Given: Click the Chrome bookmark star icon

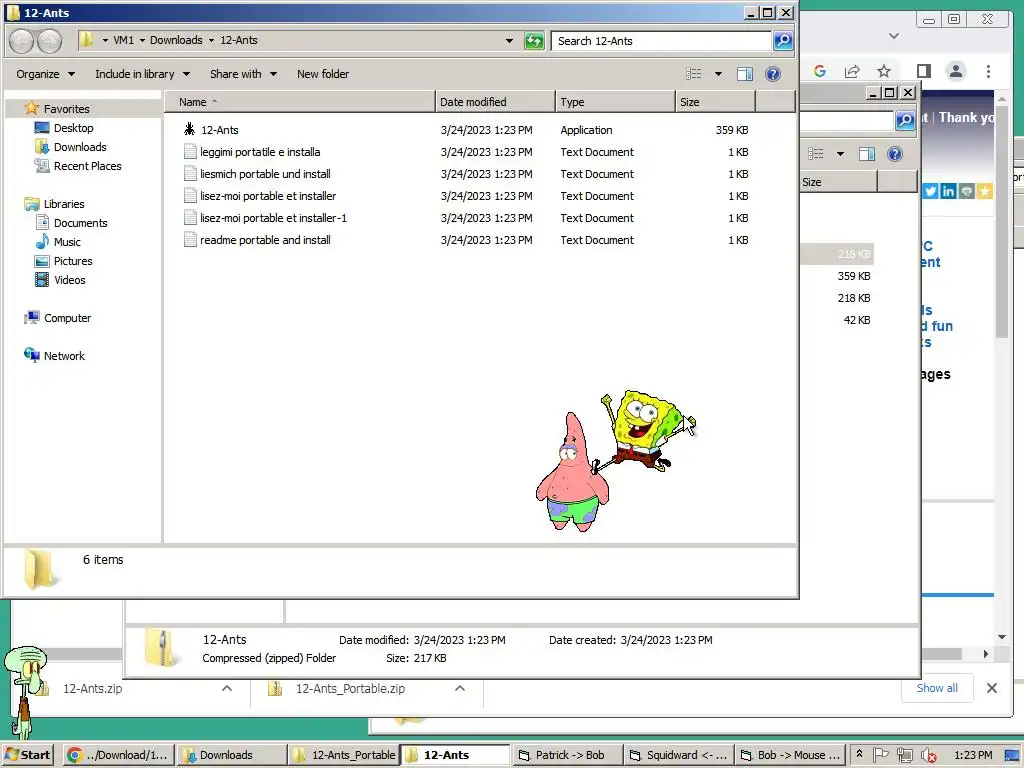Looking at the screenshot, I should pos(884,71).
